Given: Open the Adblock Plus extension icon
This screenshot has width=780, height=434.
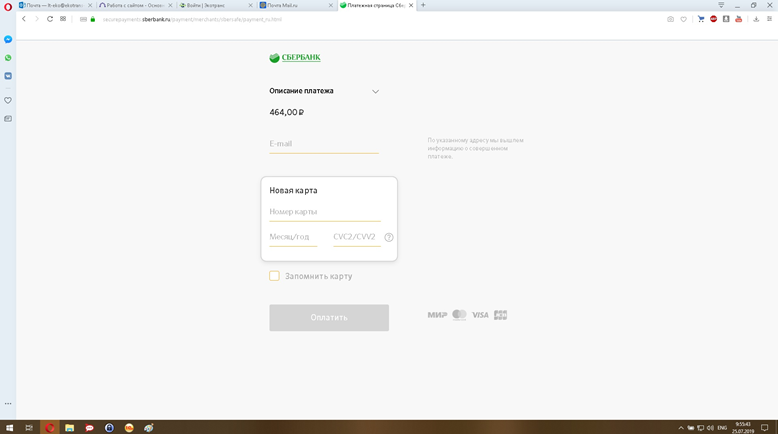Looking at the screenshot, I should (x=713, y=19).
